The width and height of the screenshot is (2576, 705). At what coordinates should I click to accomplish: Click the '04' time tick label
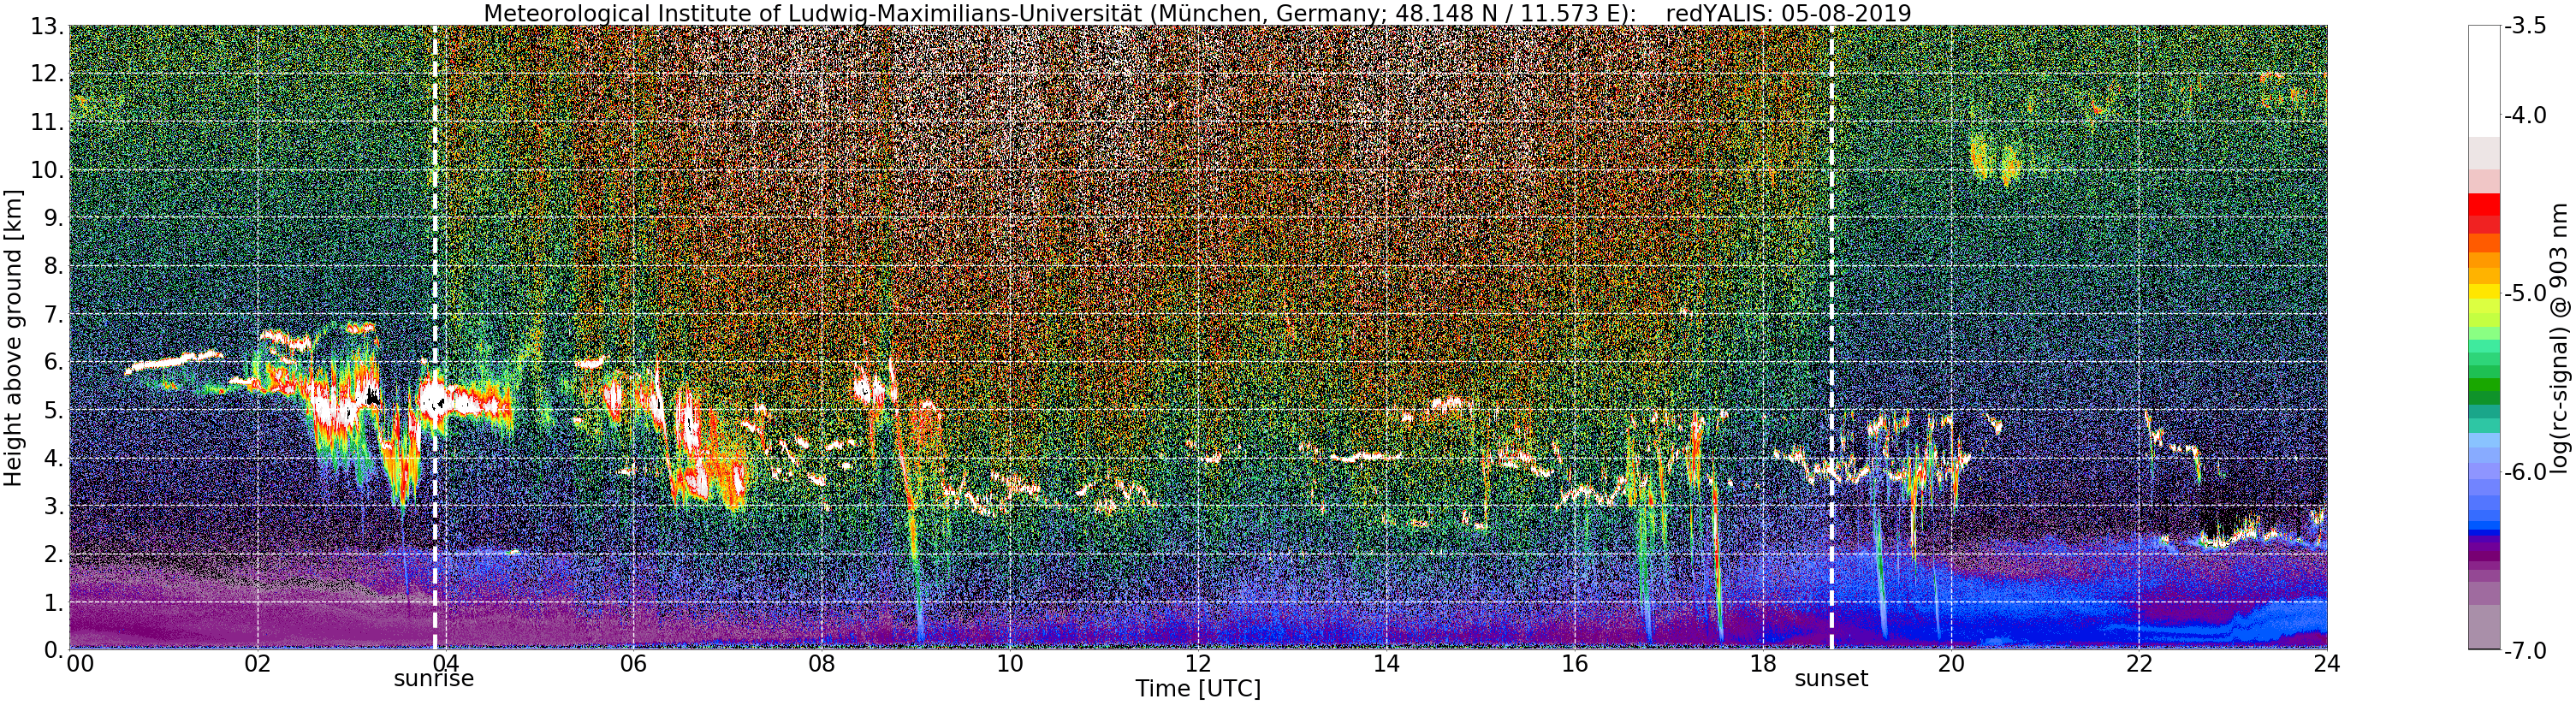[445, 663]
